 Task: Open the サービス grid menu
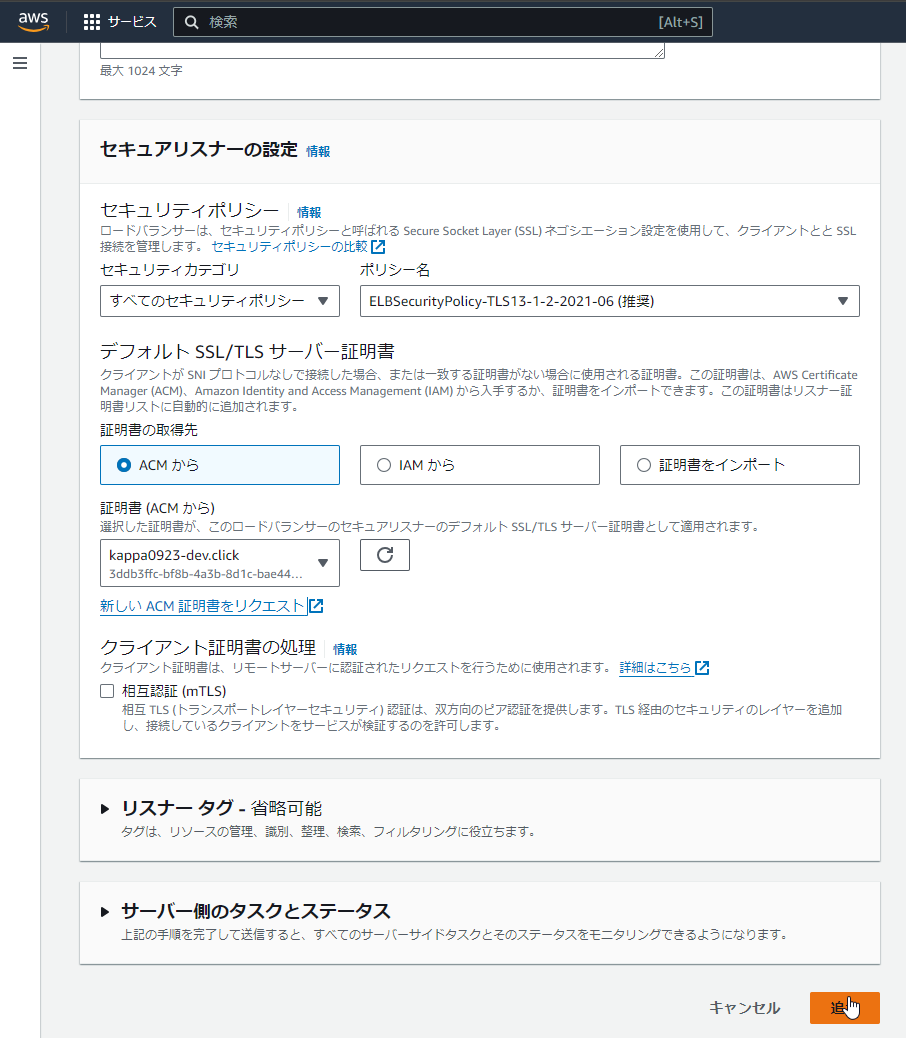120,22
